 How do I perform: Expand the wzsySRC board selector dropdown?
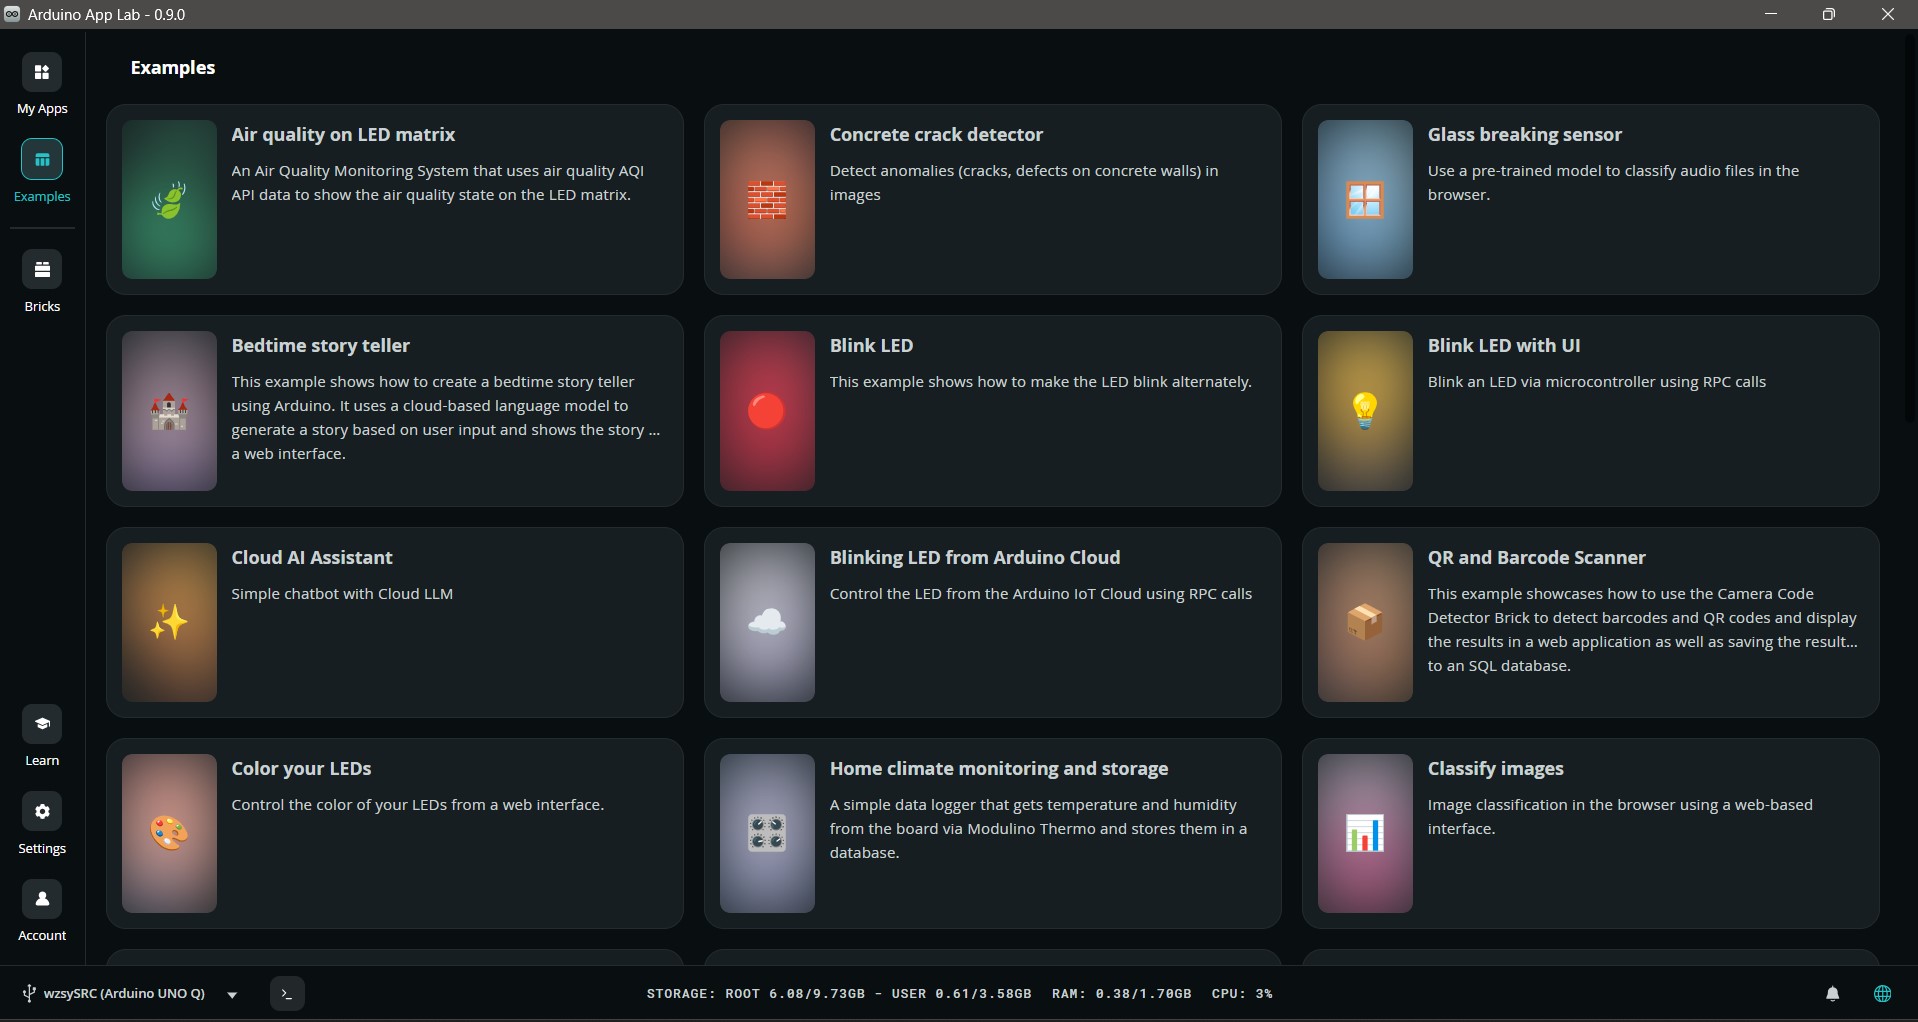(x=232, y=995)
